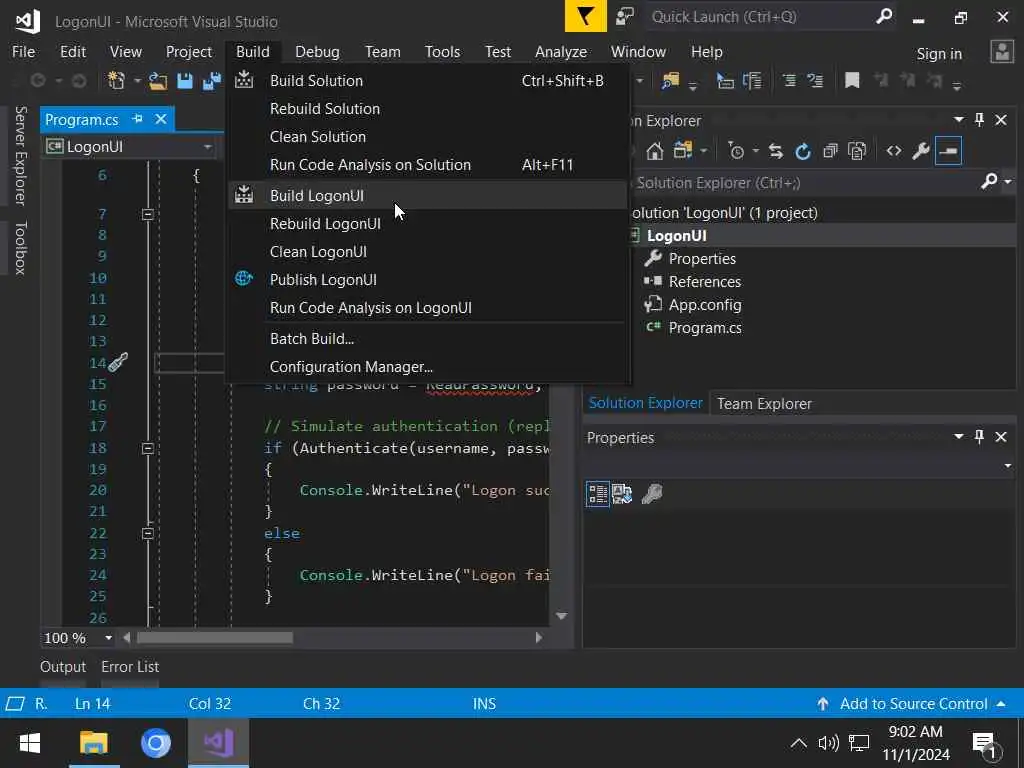Click the editor horizontal scrollbar thumb

tap(215, 638)
